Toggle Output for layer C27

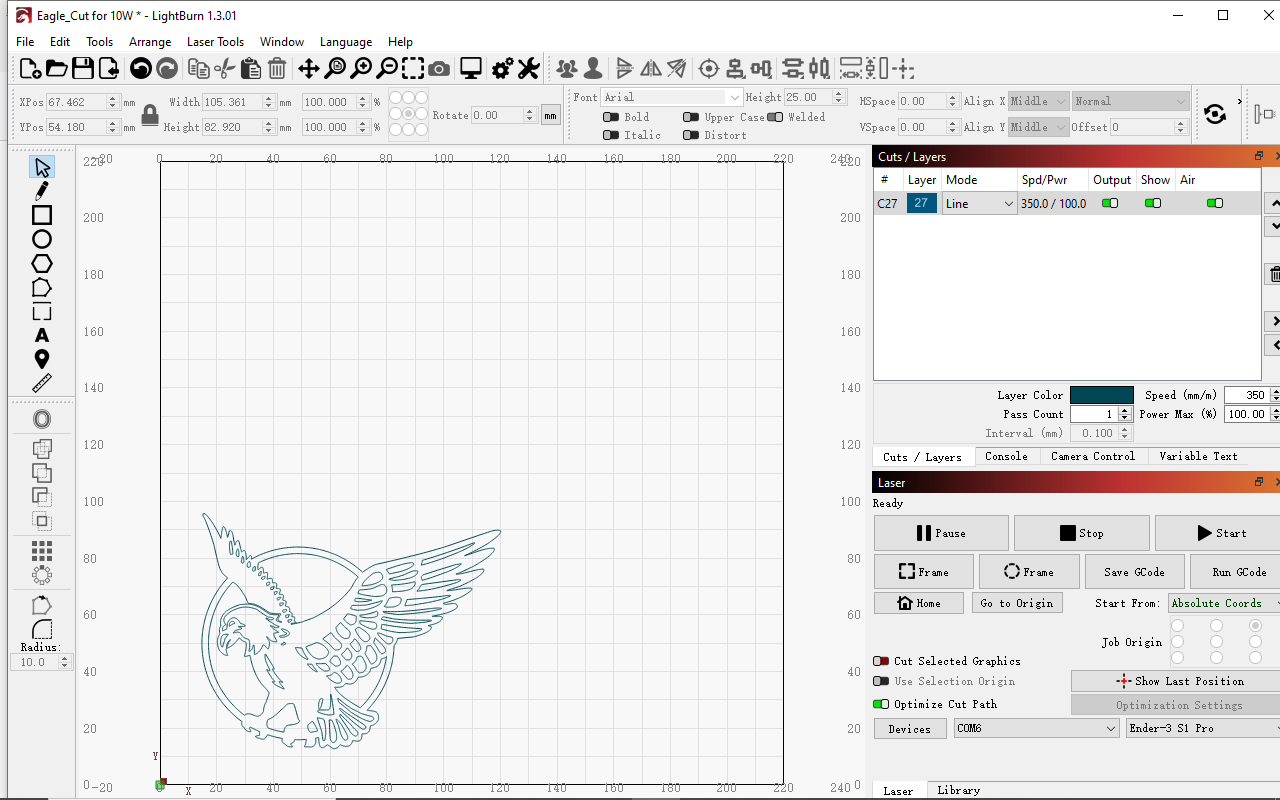tap(1110, 203)
